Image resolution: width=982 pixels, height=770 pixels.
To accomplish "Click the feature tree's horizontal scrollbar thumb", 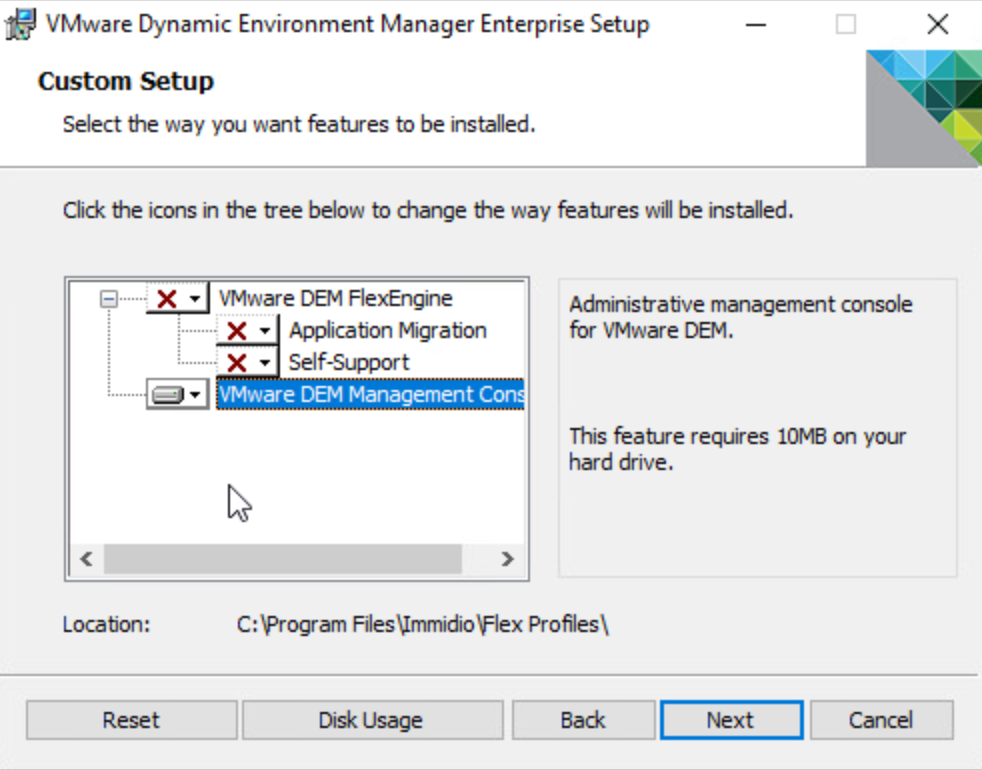I will (x=282, y=559).
